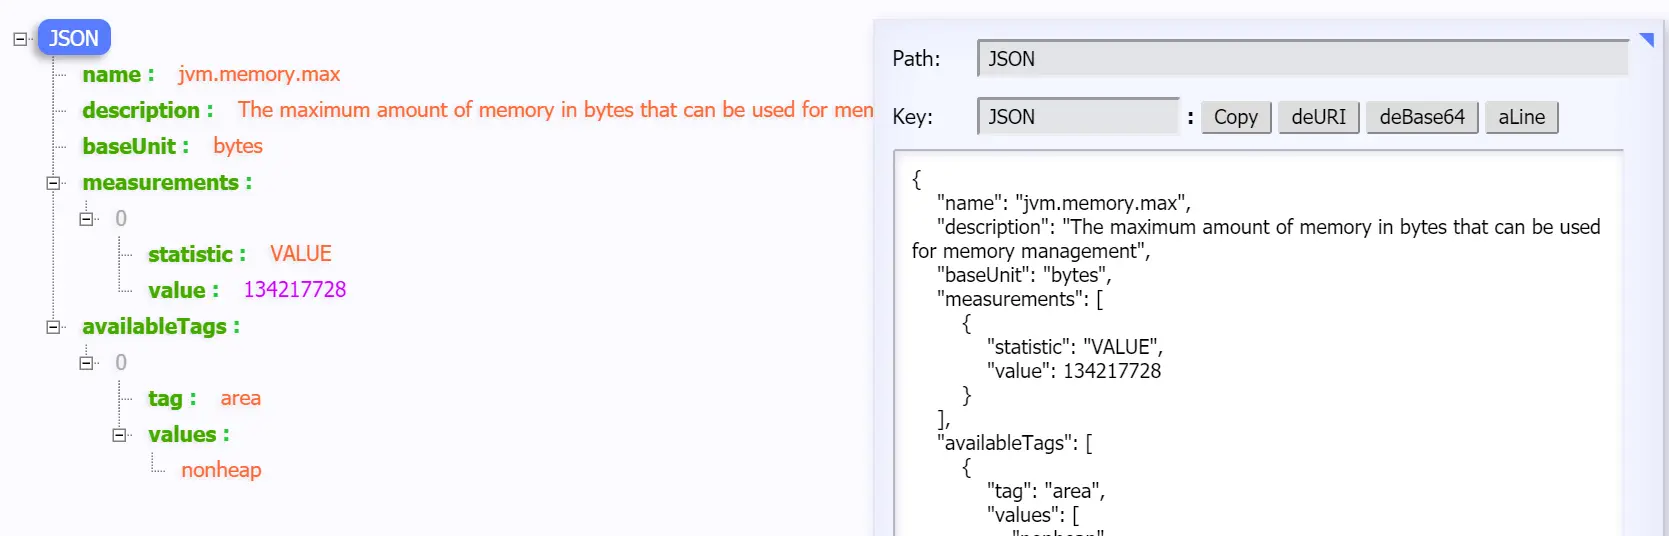Select index 0 label under measurements
1669x536 pixels.
click(x=121, y=219)
